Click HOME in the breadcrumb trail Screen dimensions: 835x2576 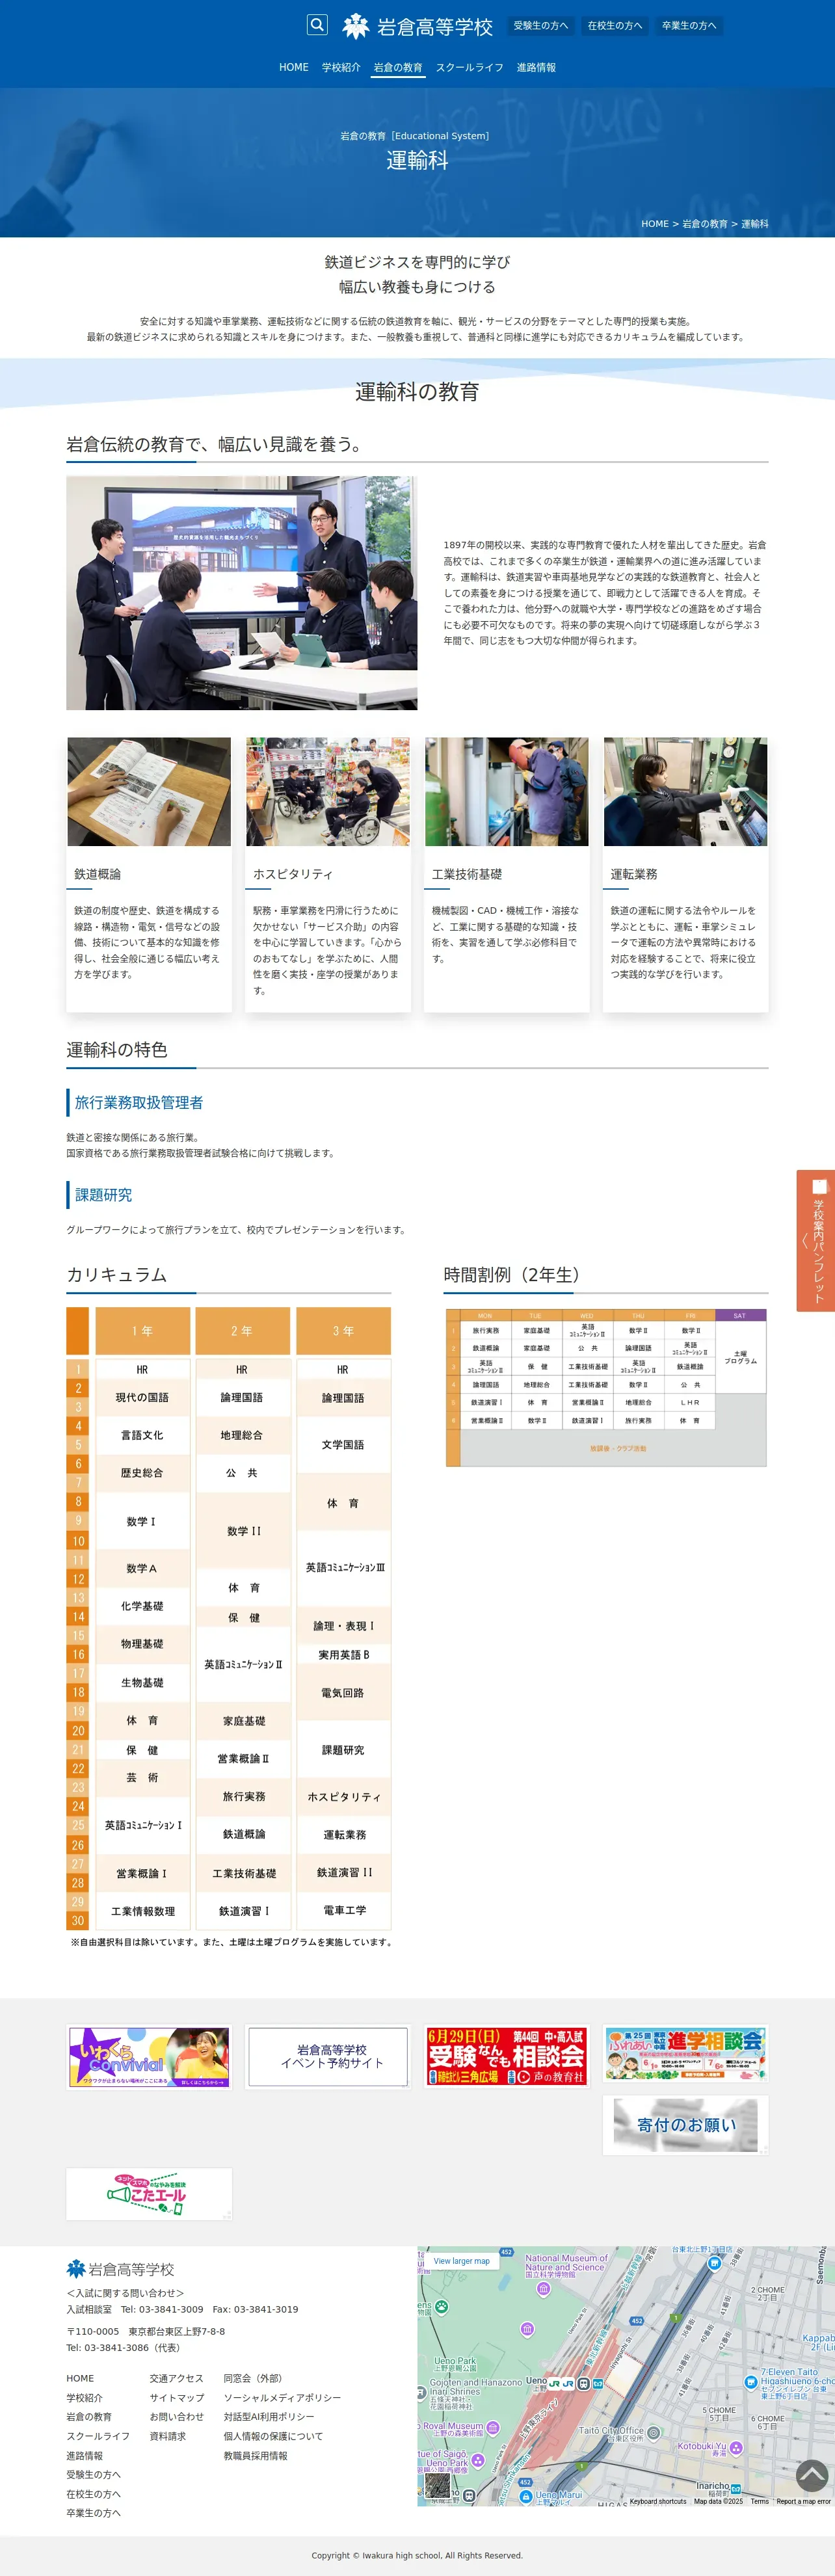[x=655, y=224]
